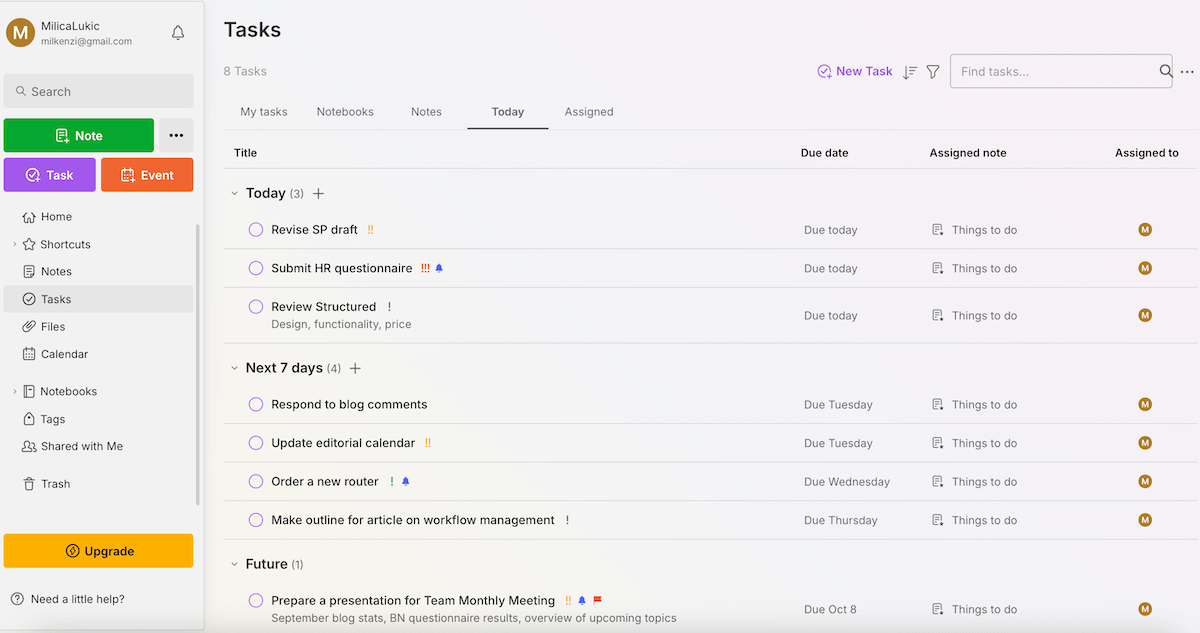Click the Find tasks search field
This screenshot has width=1200, height=633.
tap(1050, 71)
